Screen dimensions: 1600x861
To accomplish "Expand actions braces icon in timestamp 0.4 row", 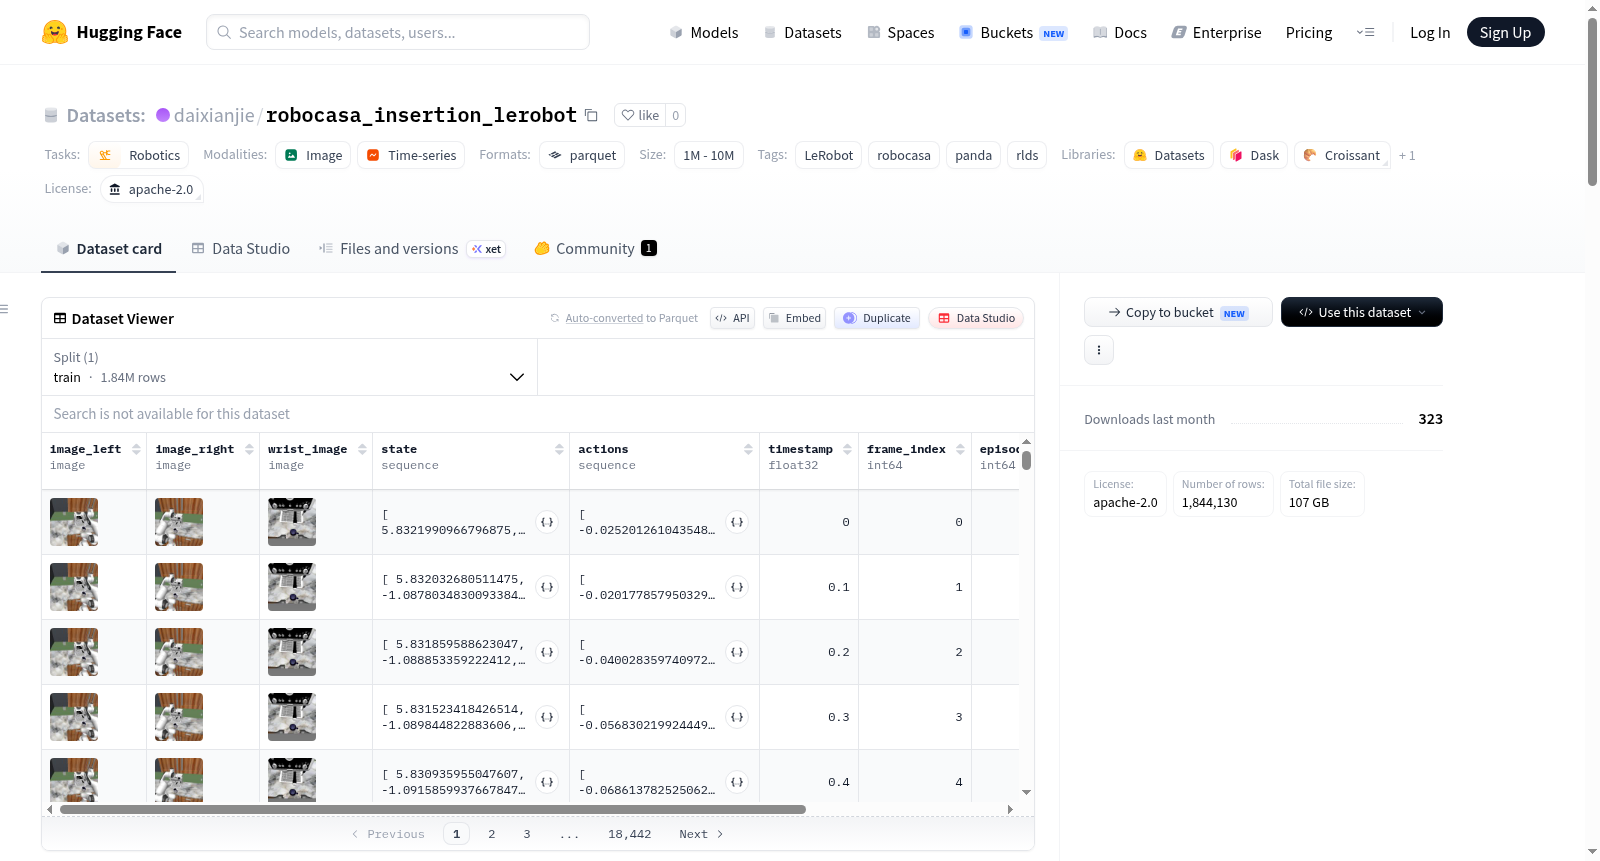I will tap(737, 782).
